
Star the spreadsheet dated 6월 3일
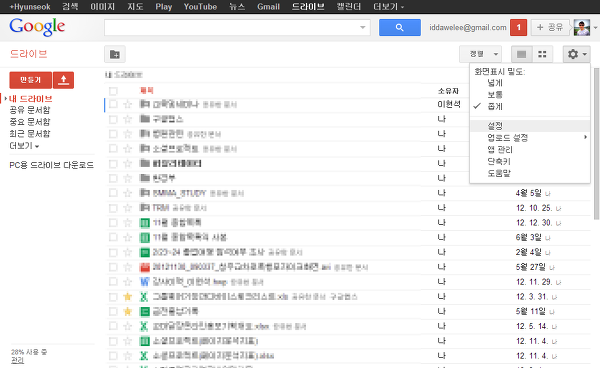pyautogui.click(x=127, y=238)
